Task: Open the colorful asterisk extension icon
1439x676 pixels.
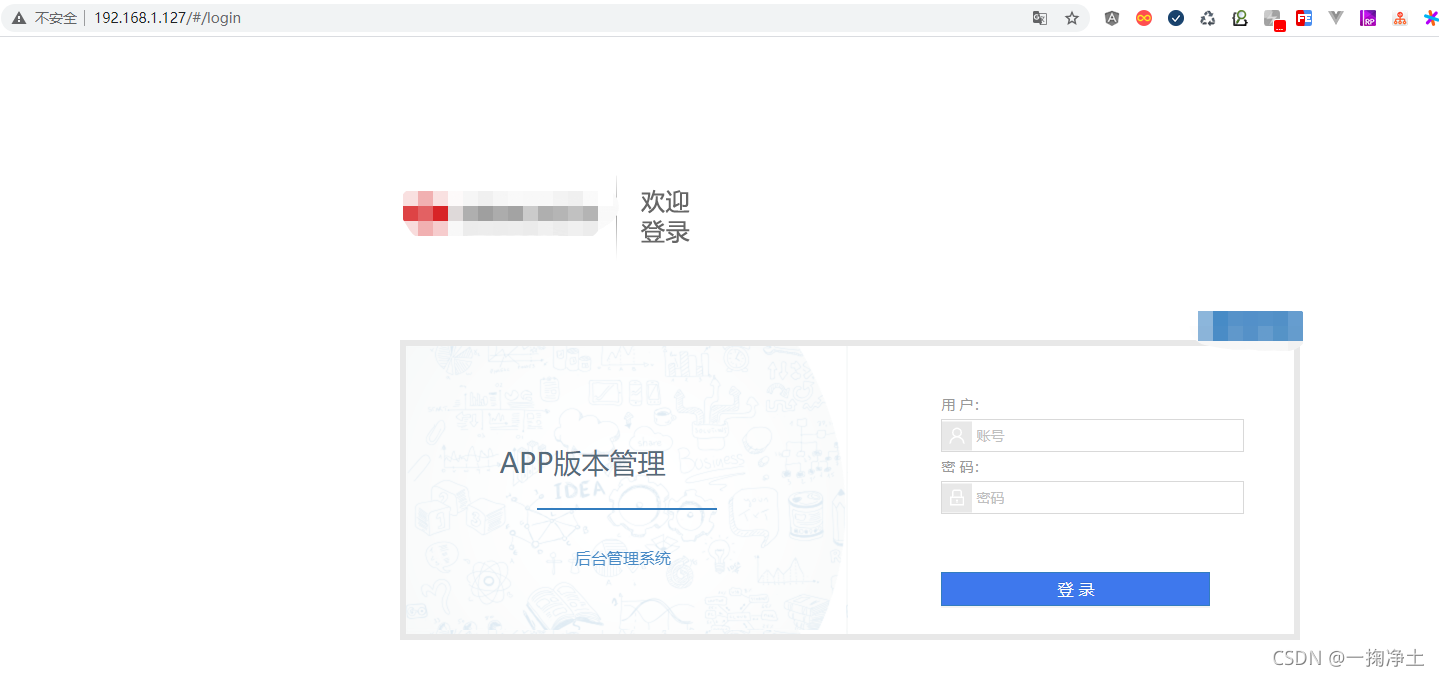Action: 1431,18
